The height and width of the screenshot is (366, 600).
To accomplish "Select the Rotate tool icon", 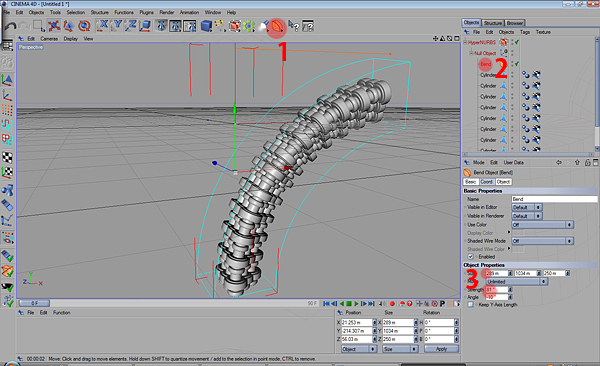I will [84, 26].
